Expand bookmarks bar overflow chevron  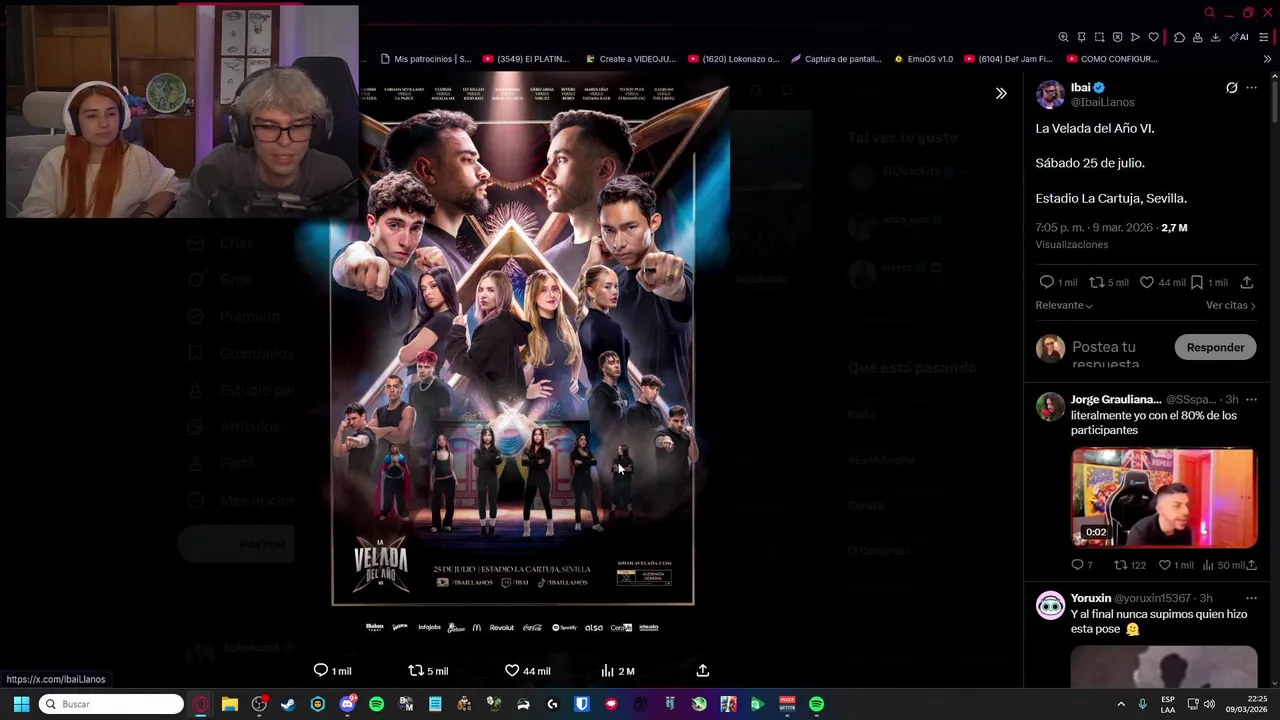tap(1267, 59)
